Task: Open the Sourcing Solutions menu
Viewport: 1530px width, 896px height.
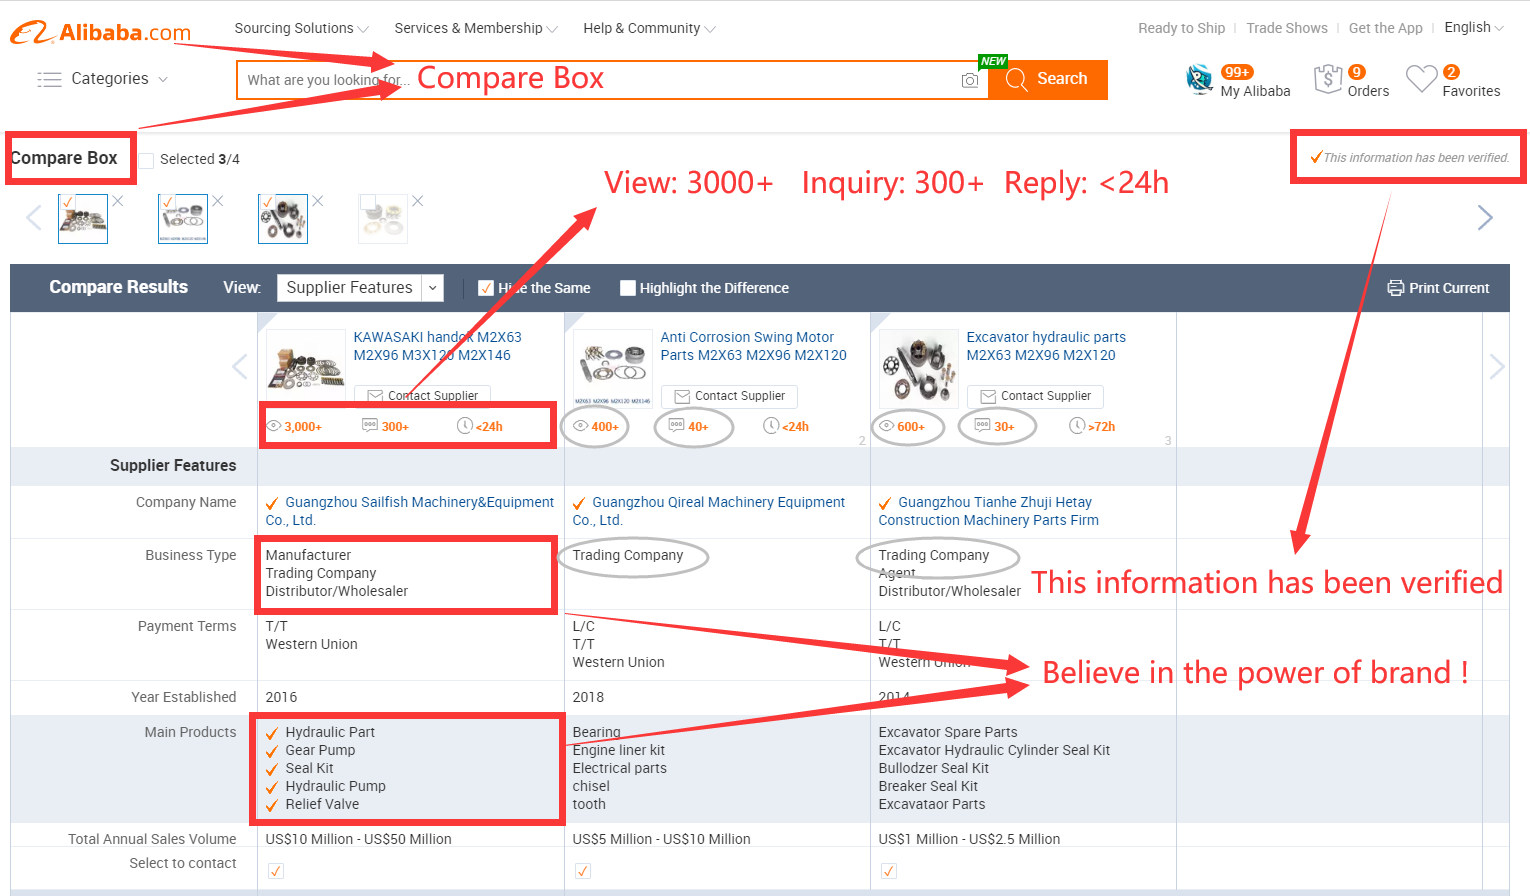Action: pos(301,28)
